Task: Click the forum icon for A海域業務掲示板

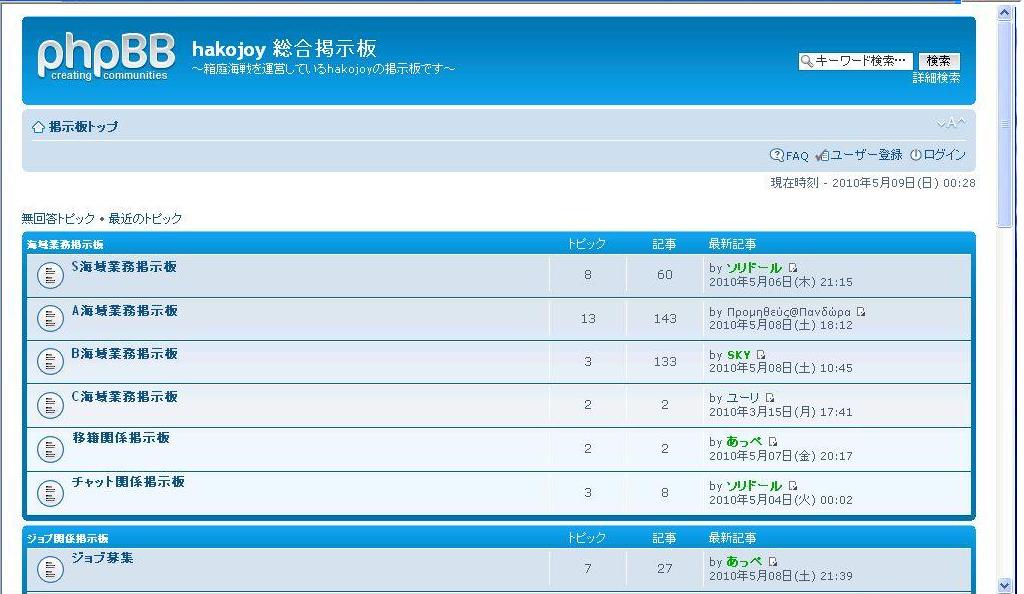Action: [x=50, y=319]
